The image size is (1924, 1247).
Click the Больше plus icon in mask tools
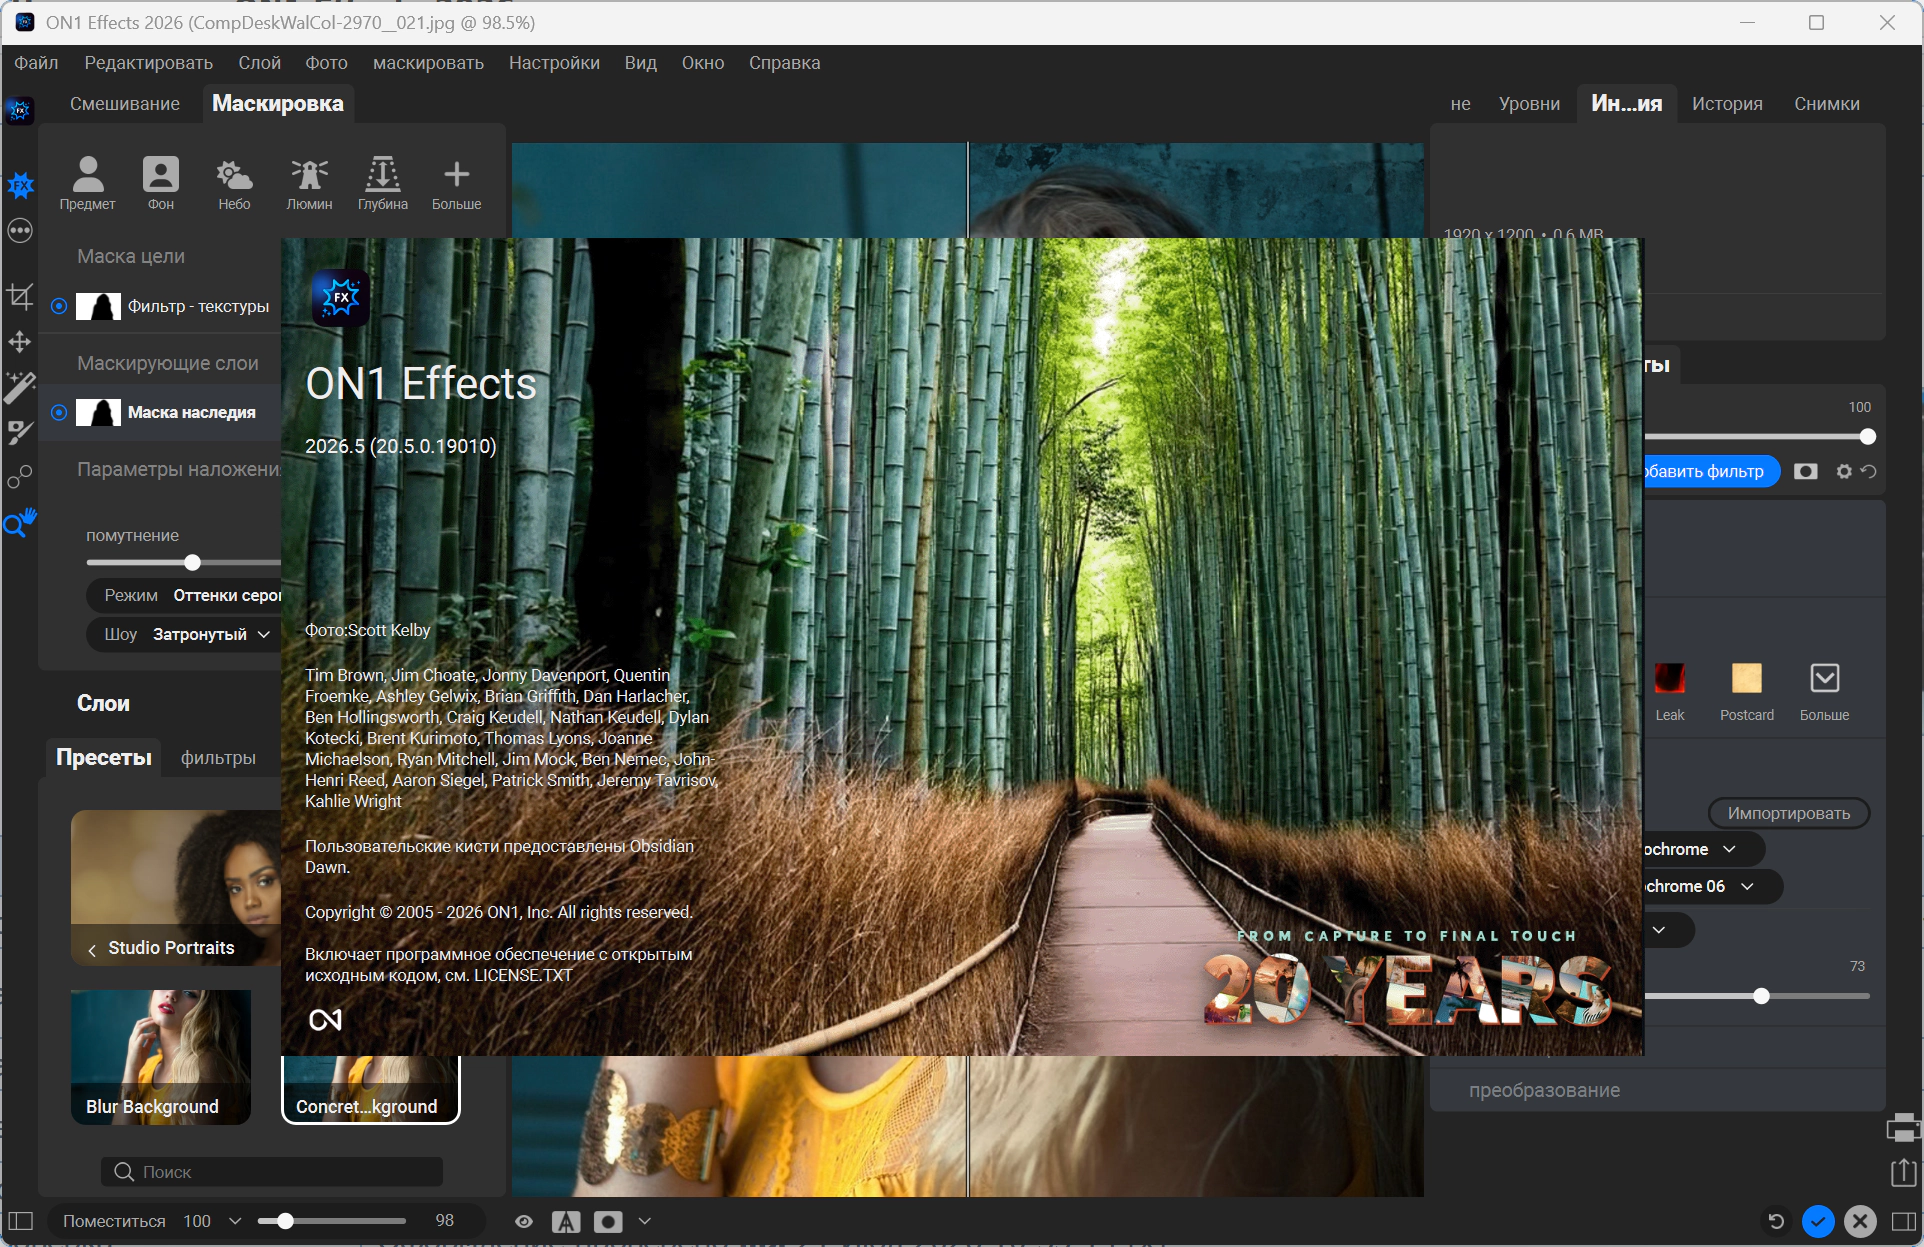pos(456,183)
